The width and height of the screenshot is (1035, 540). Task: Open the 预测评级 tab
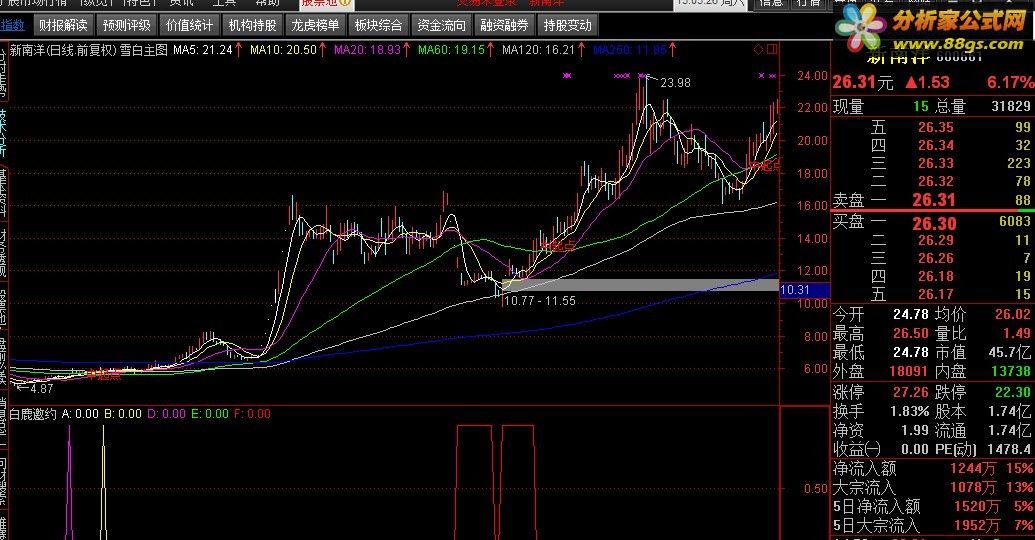coord(127,26)
